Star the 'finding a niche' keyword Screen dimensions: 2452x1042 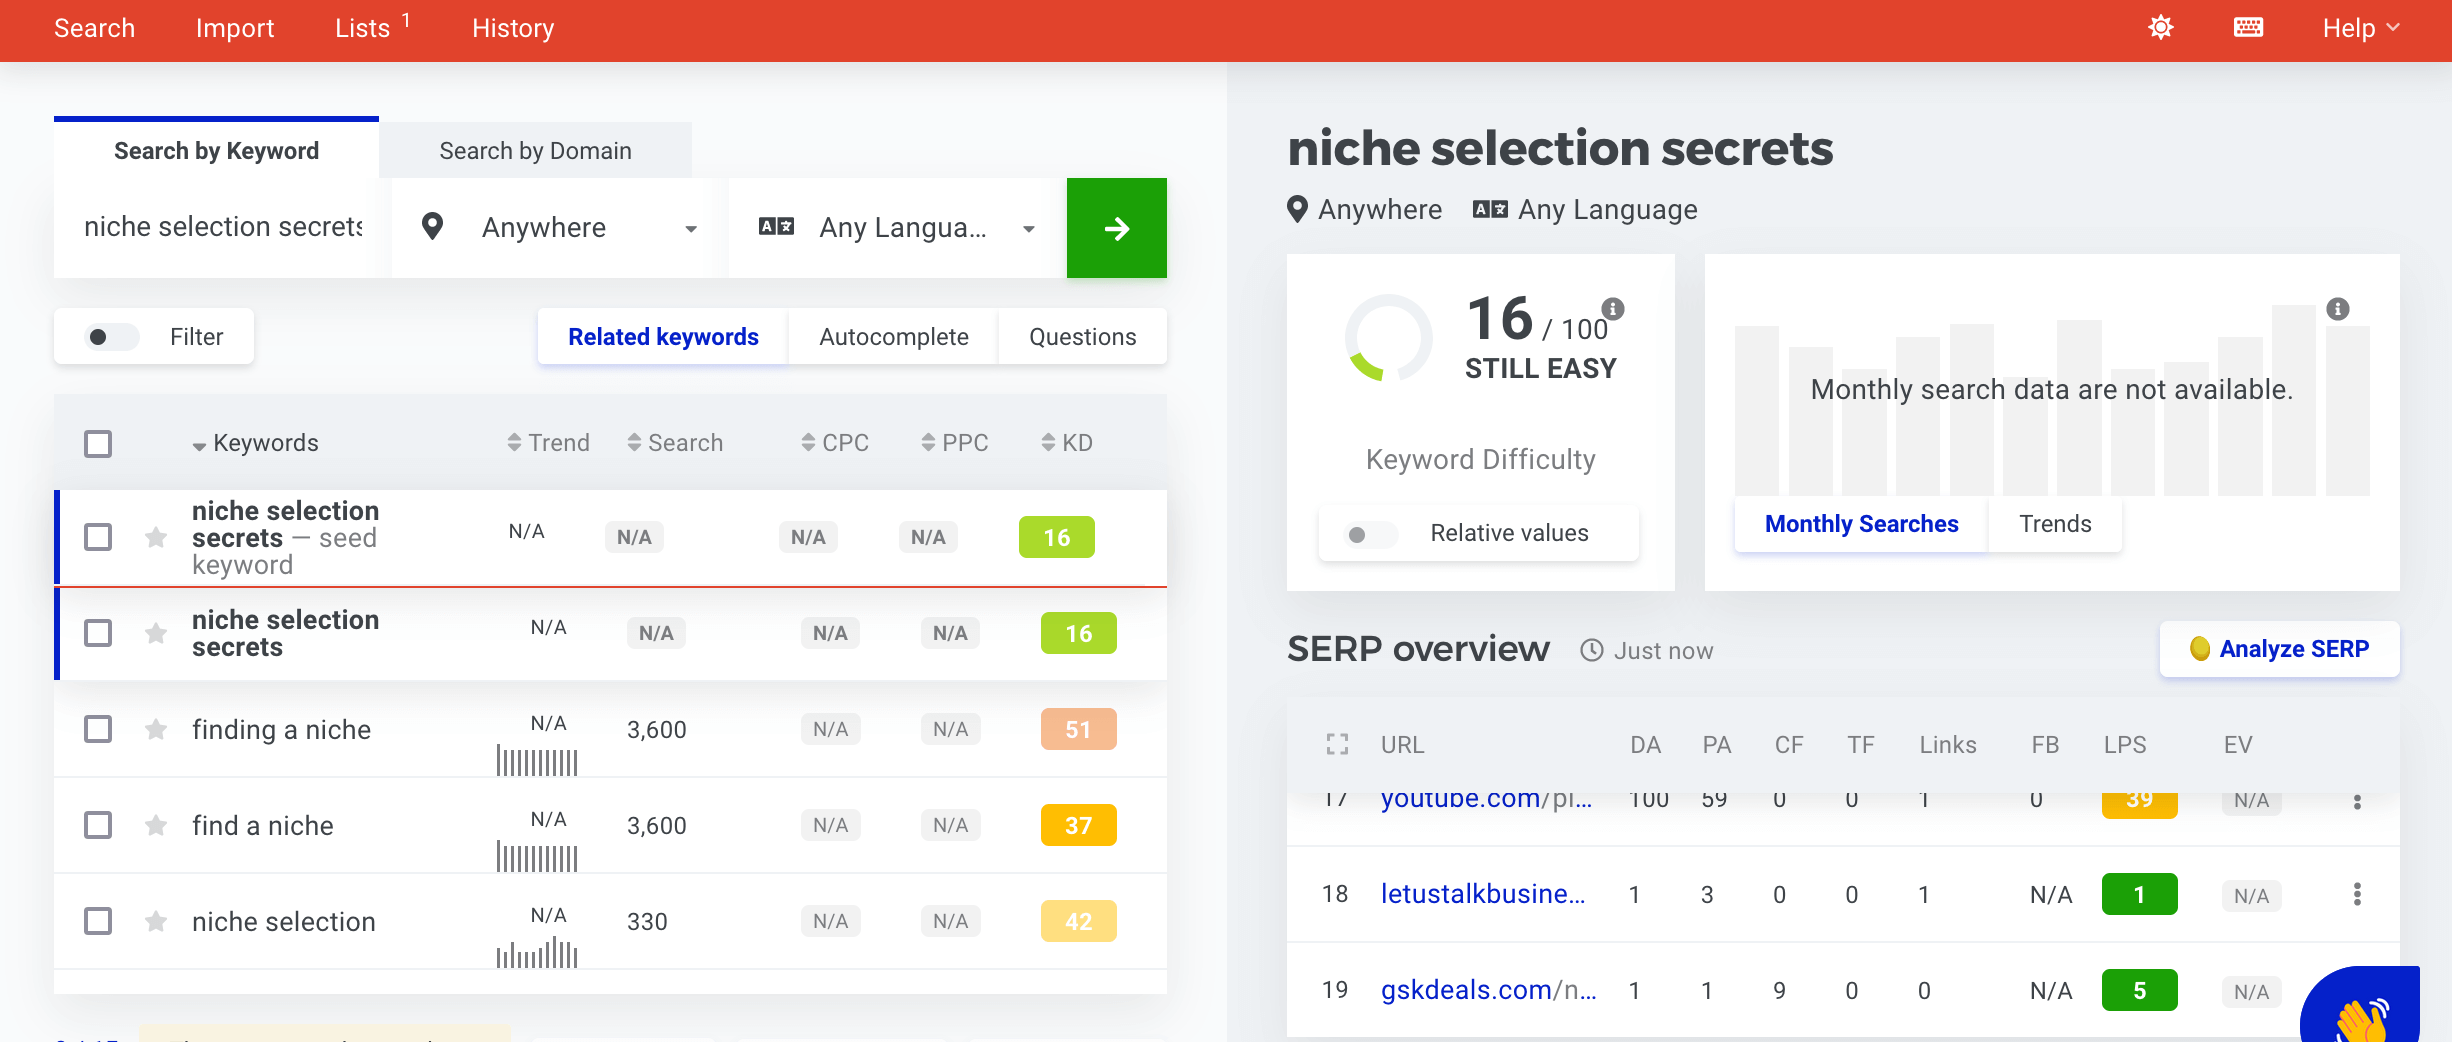(156, 729)
